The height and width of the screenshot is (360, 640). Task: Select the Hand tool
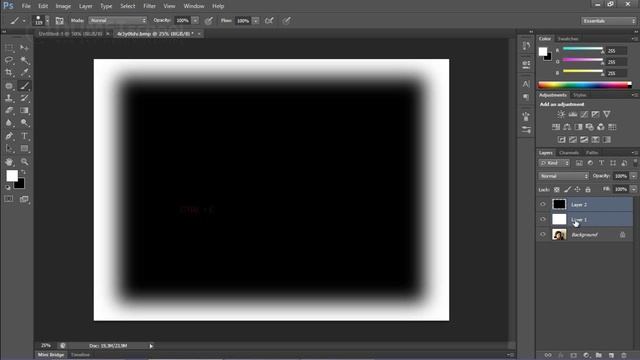click(9, 162)
